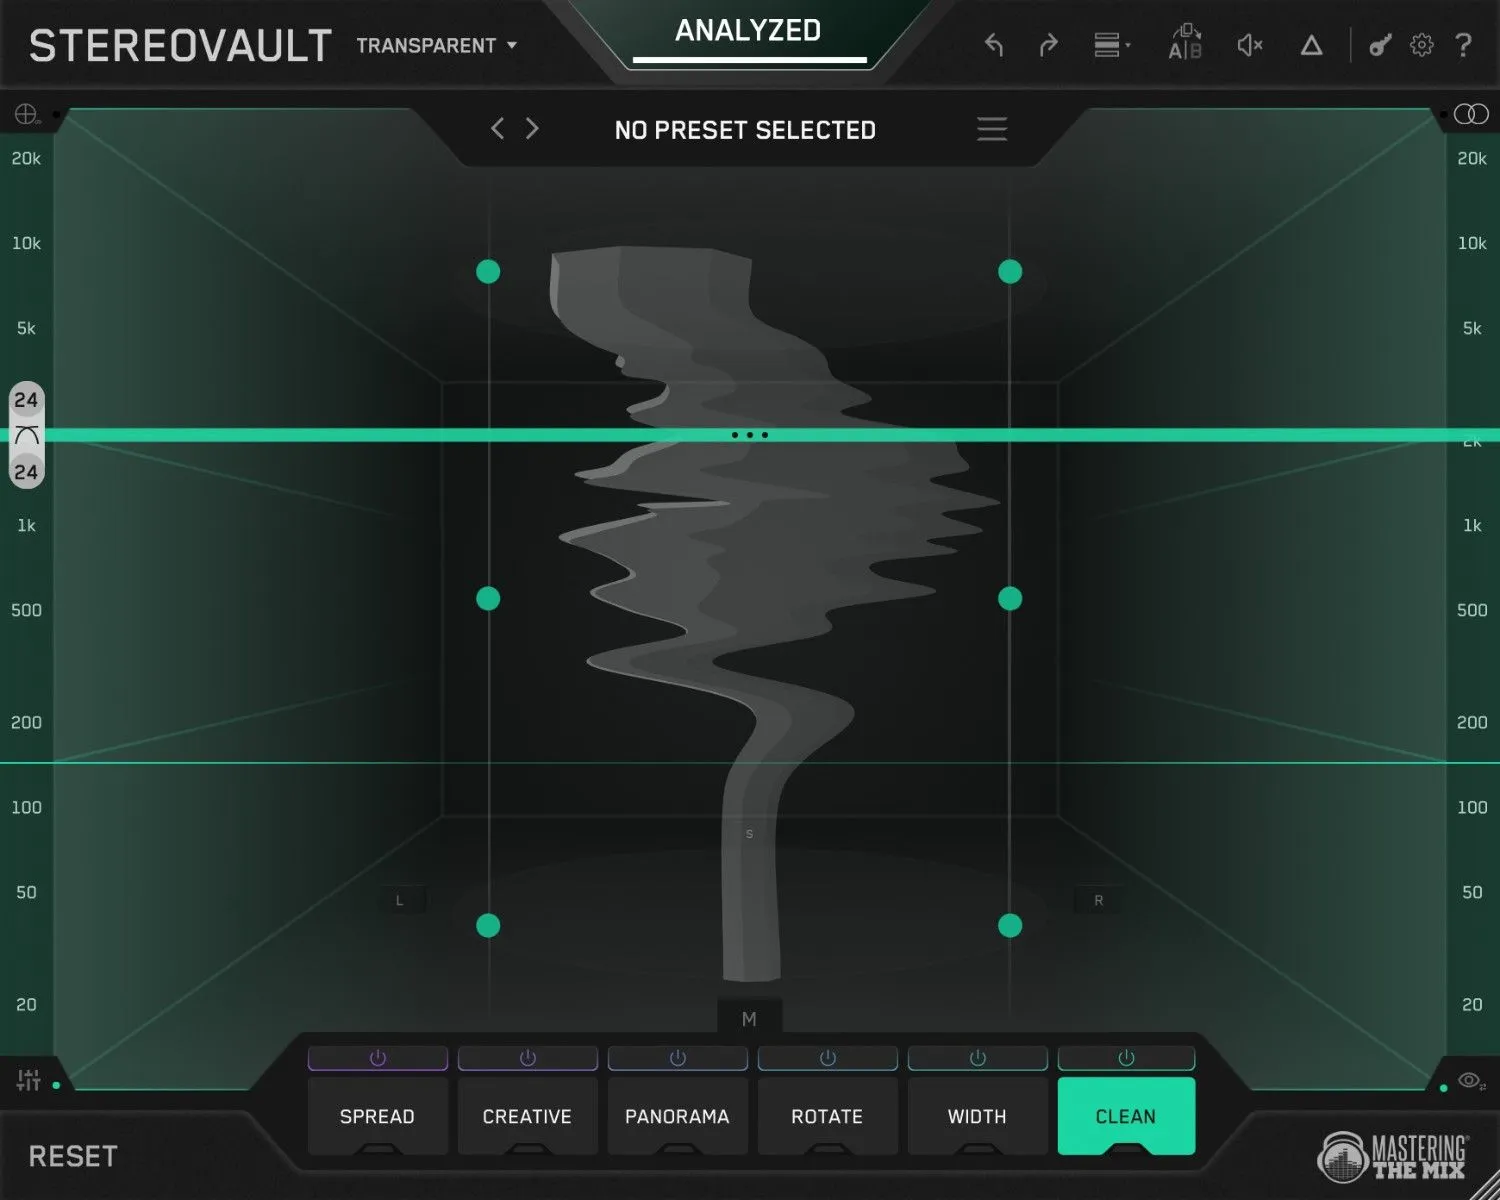The image size is (1500, 1200).
Task: Click the upper 24 slope value
Action: 26,400
